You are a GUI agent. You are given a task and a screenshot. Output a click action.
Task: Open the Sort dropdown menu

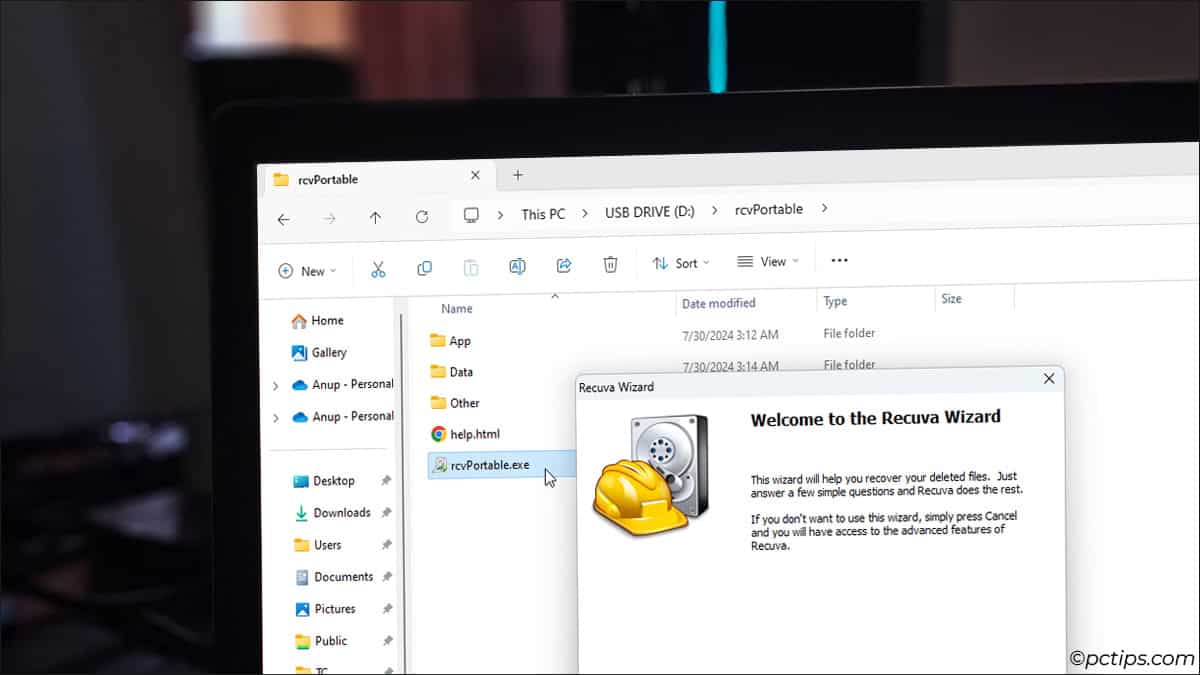[x=680, y=263]
